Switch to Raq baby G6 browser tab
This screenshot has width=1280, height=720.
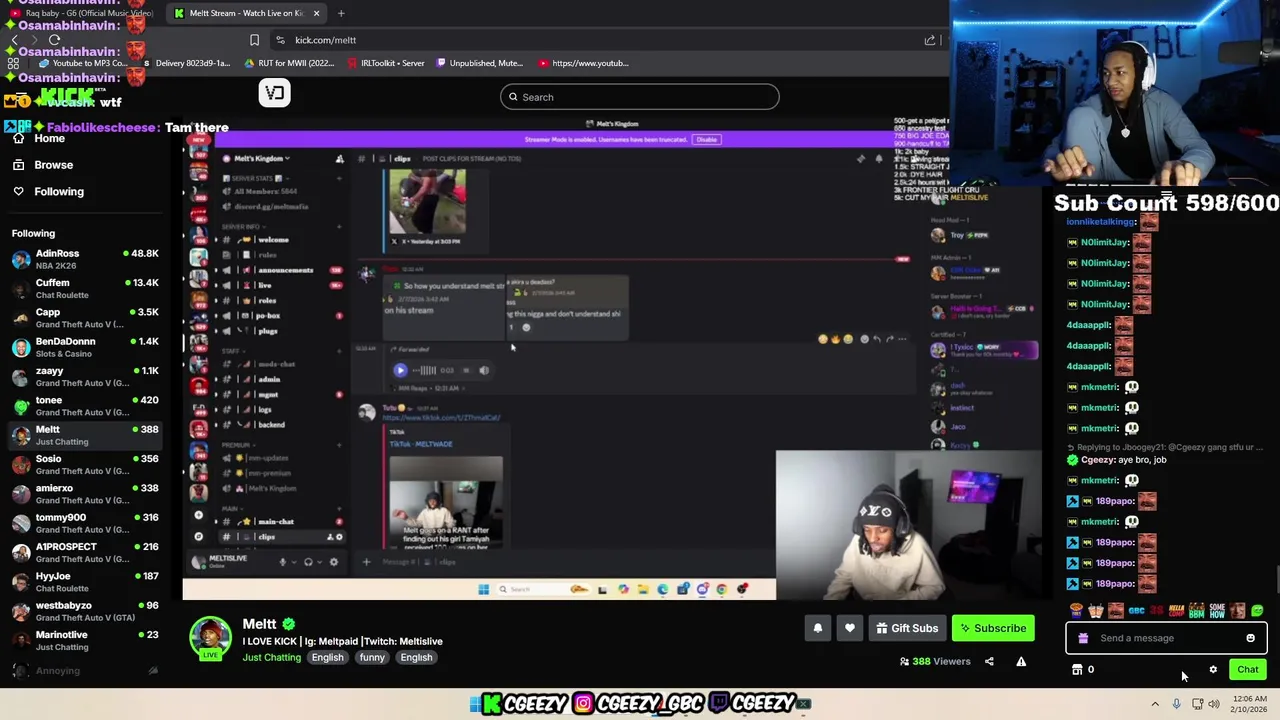tap(81, 14)
